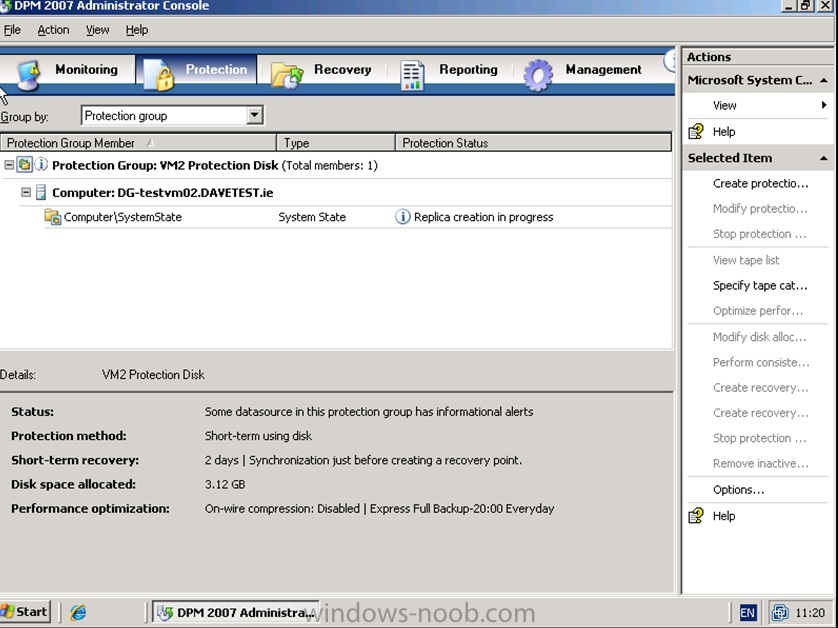Sort by Protection Group Member column
838x628 pixels.
(138, 143)
